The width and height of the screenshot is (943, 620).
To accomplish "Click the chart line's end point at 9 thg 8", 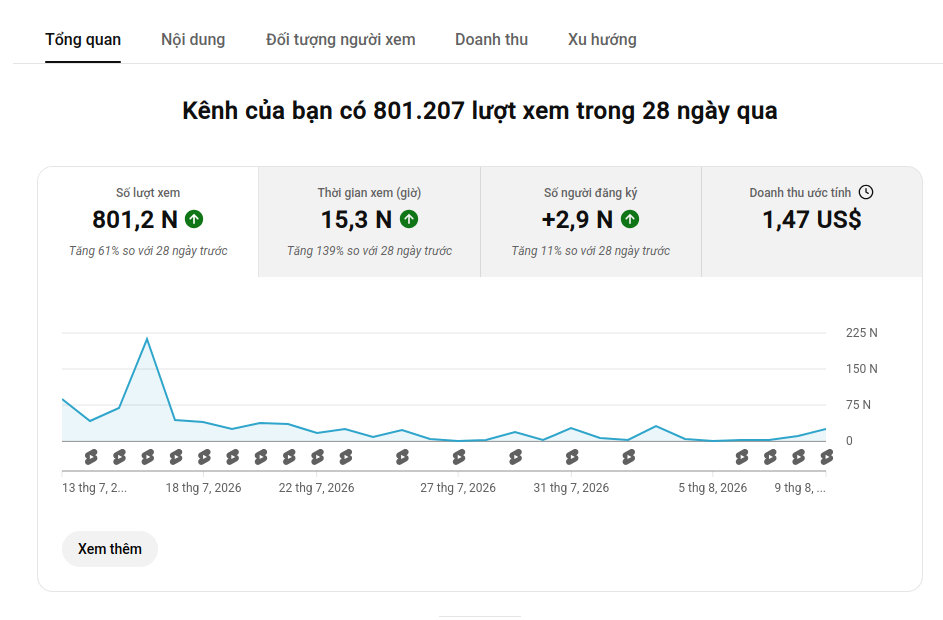I will pyautogui.click(x=825, y=429).
